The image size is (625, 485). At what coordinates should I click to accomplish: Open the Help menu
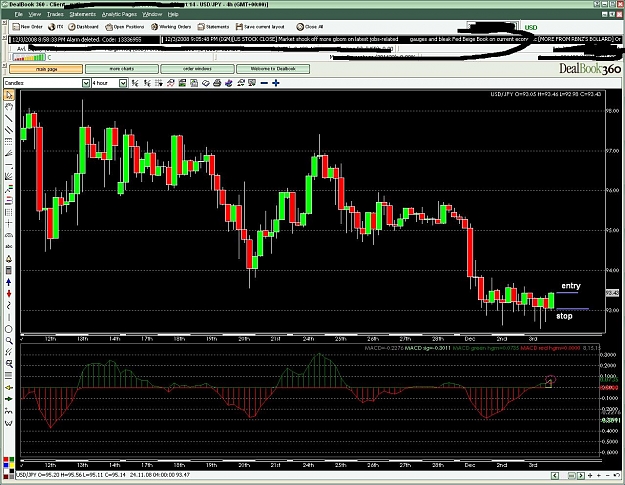pyautogui.click(x=173, y=14)
